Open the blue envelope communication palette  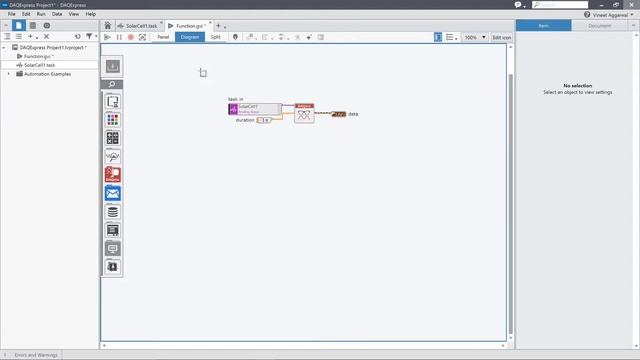coord(113,193)
